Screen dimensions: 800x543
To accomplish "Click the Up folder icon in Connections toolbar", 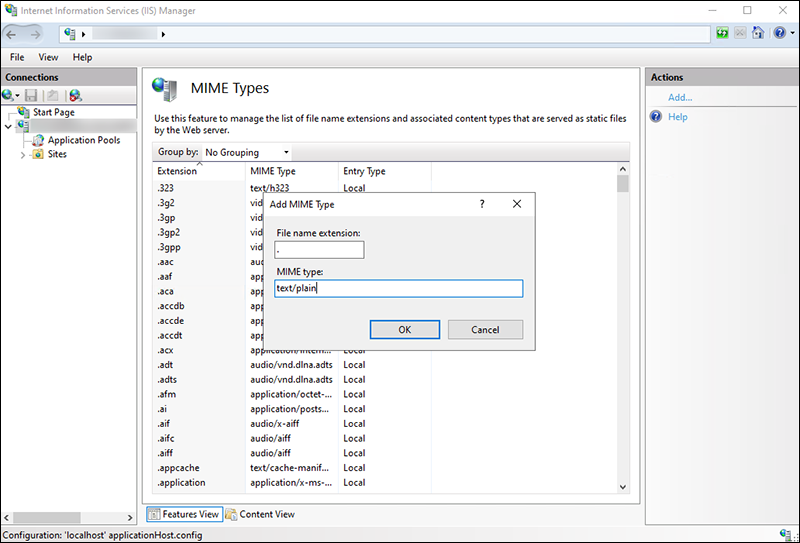I will 53,95.
